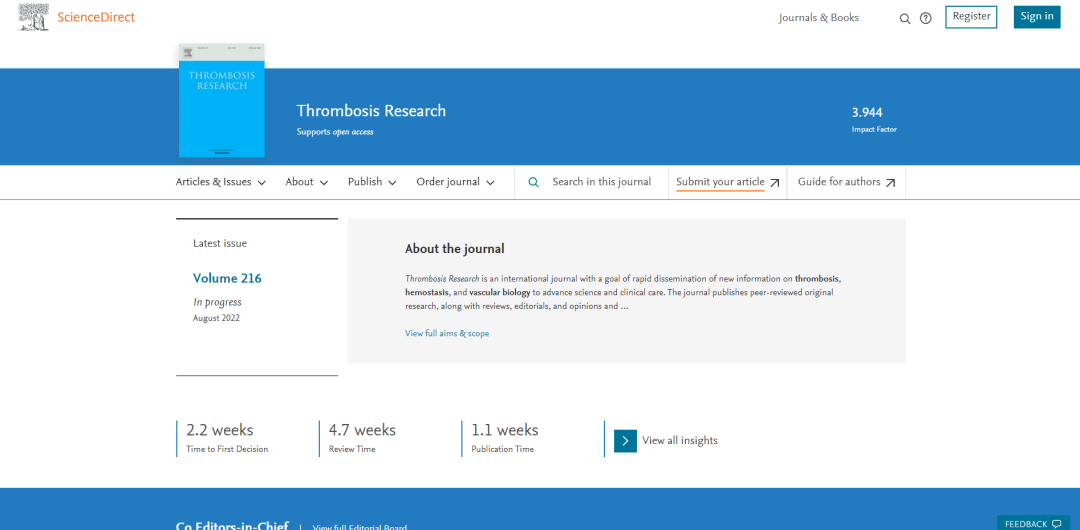Expand the Order journal dropdown
Screen dimensions: 1080x530
point(455,182)
